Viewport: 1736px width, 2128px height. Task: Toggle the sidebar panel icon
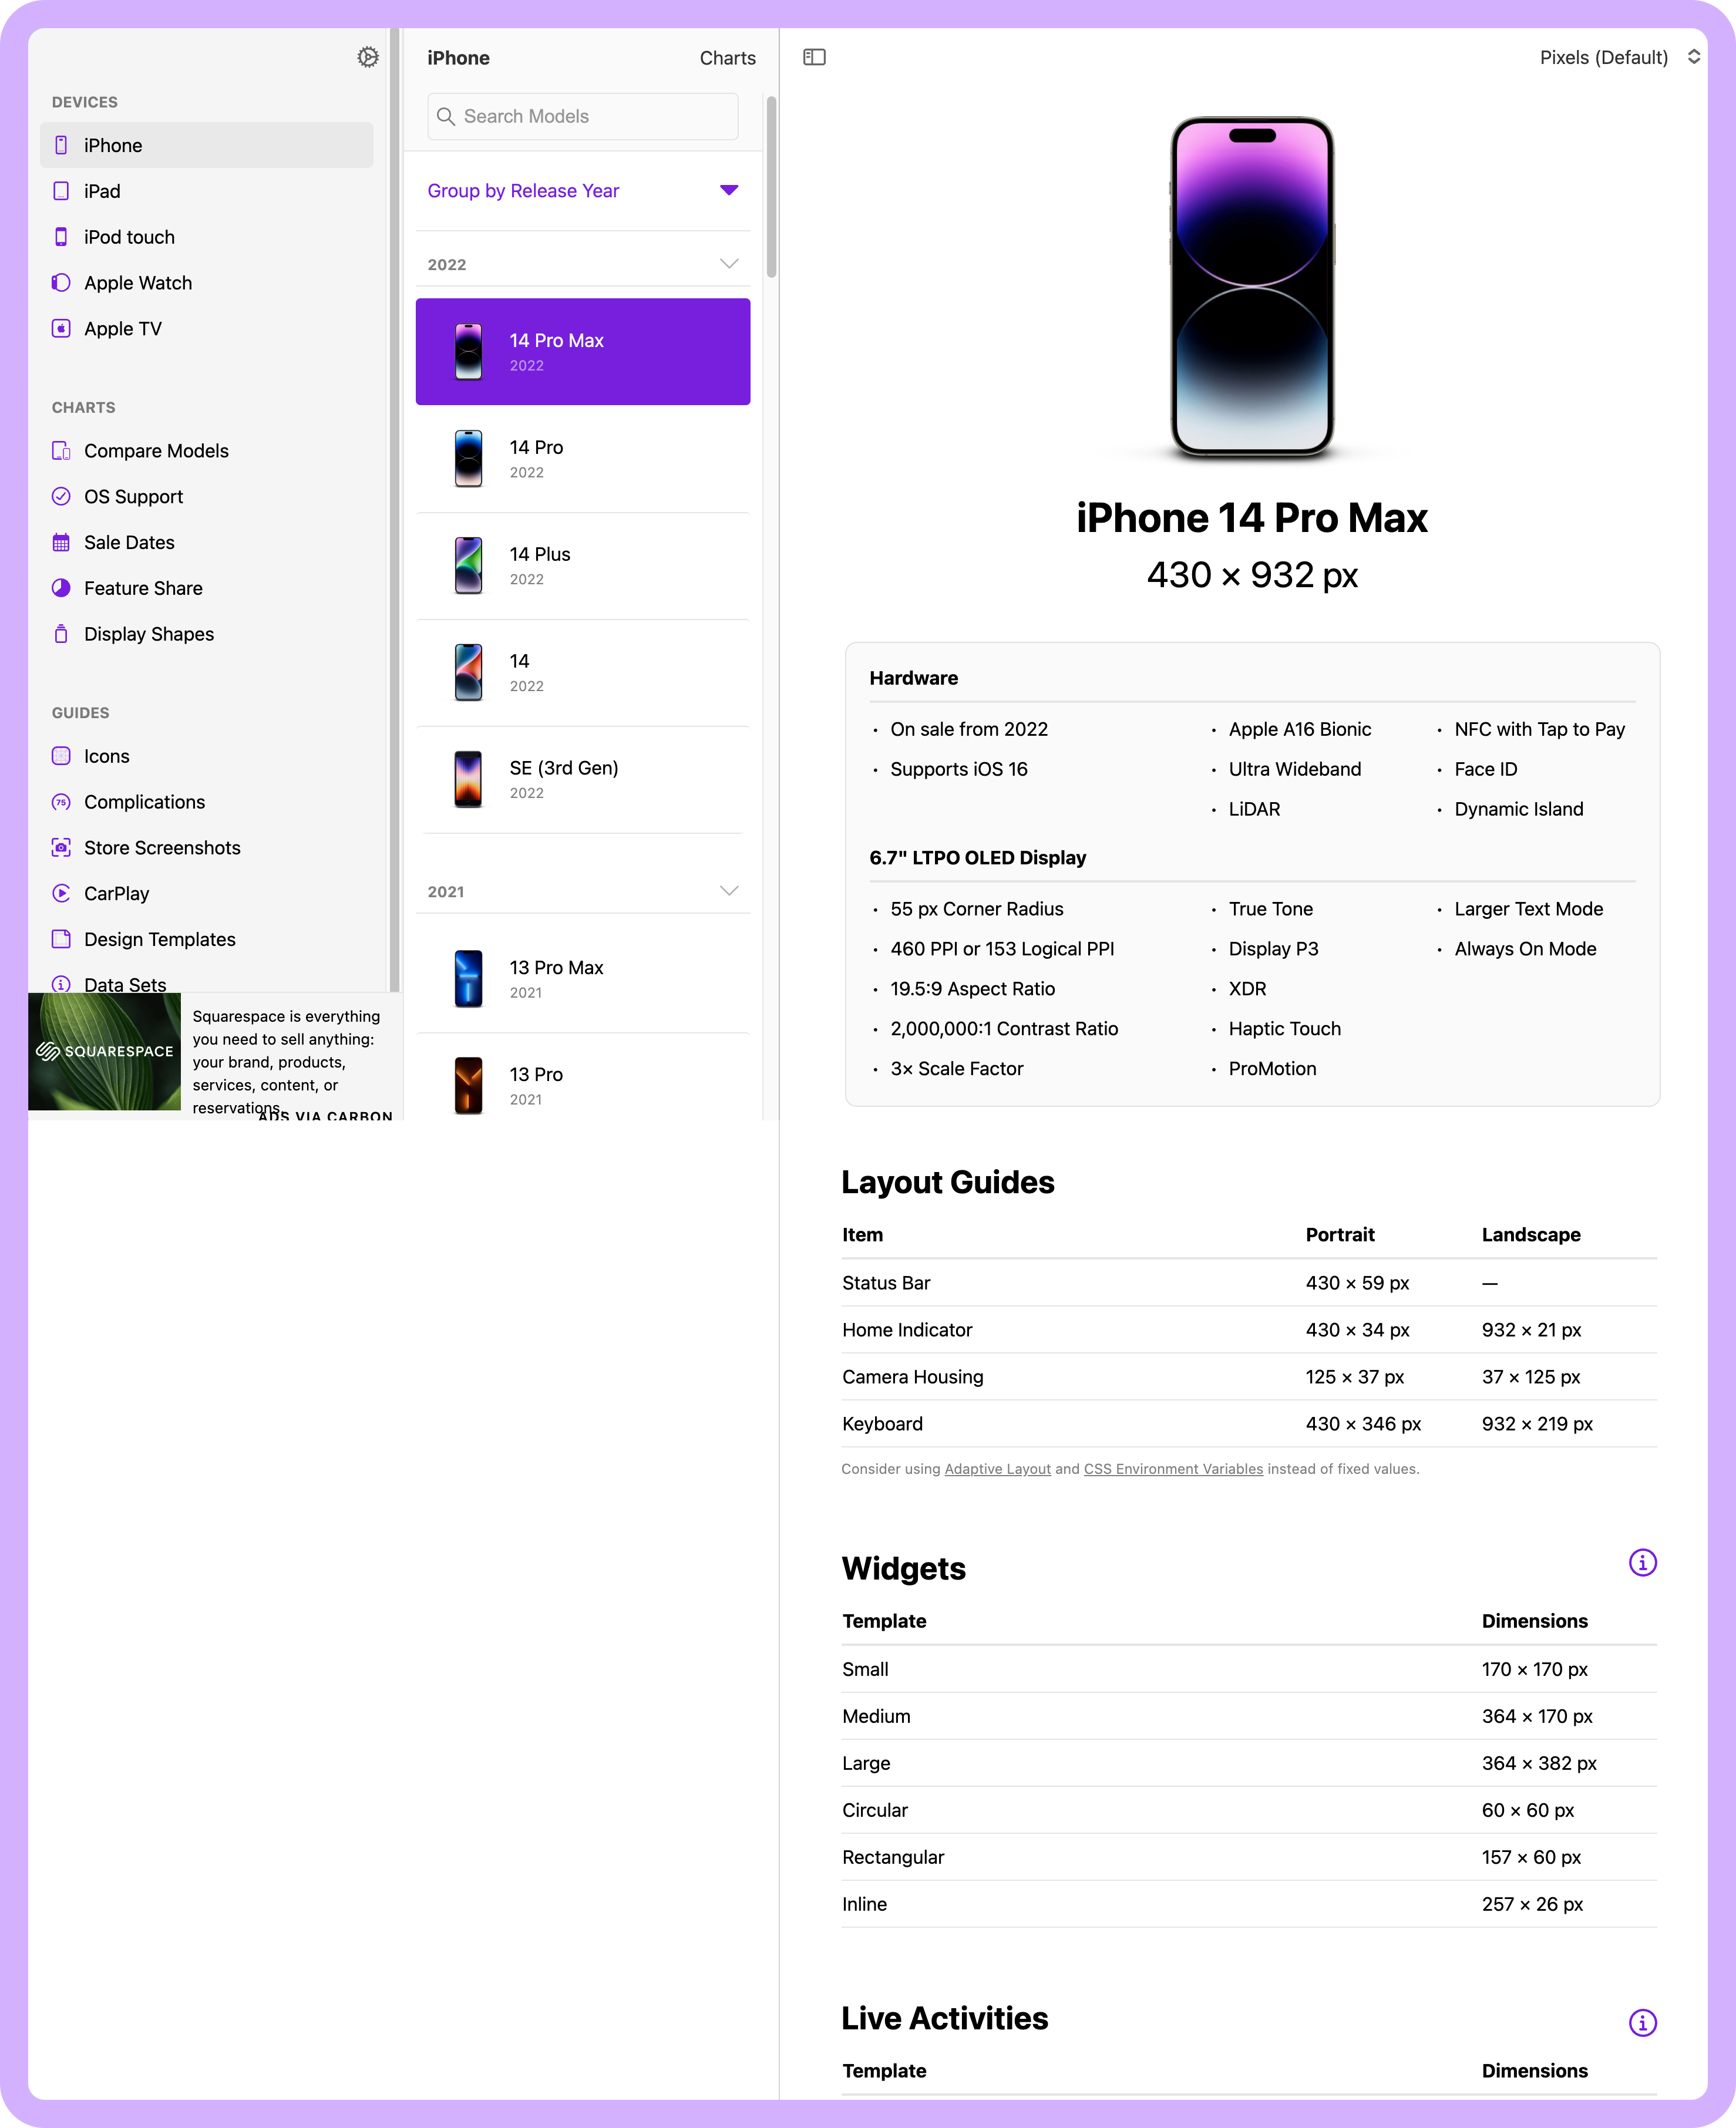point(814,57)
